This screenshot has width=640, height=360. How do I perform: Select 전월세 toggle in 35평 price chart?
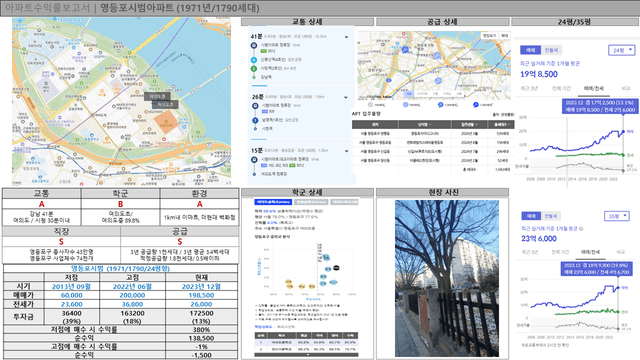pyautogui.click(x=551, y=216)
